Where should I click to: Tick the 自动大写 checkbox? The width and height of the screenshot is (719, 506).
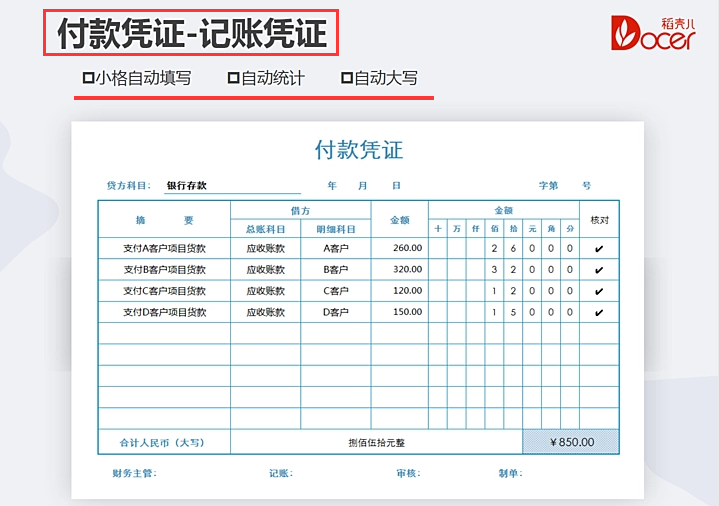(x=347, y=78)
